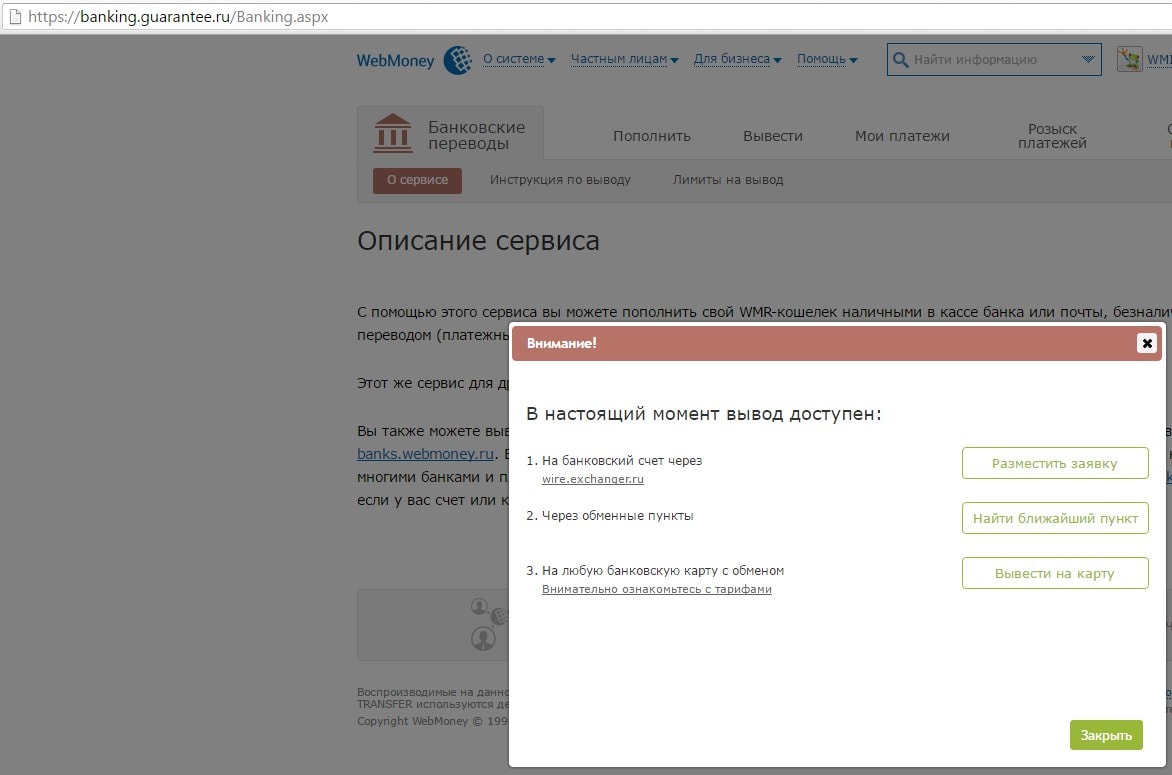Click the magnifier search icon
Image resolution: width=1172 pixels, height=775 pixels.
(901, 60)
